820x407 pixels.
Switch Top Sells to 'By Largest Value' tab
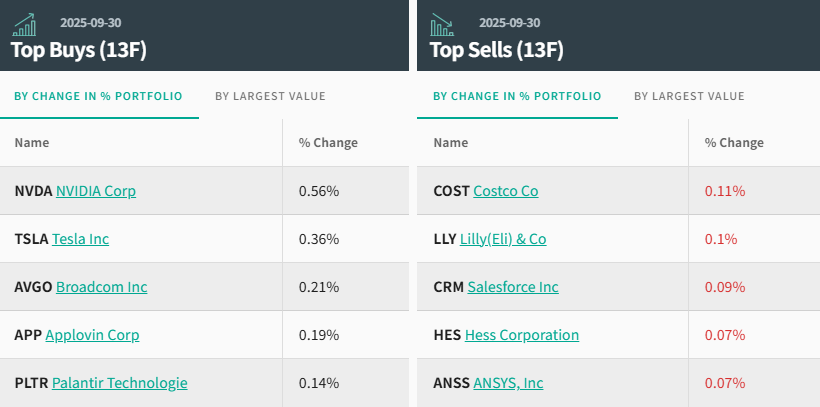tap(689, 96)
